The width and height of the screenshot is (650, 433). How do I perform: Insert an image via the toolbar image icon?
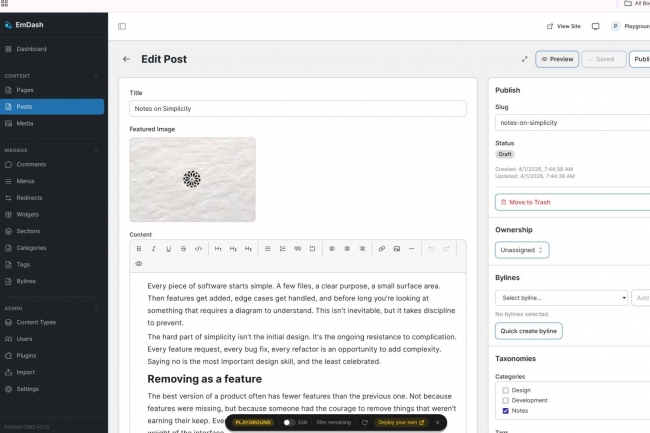coord(396,248)
